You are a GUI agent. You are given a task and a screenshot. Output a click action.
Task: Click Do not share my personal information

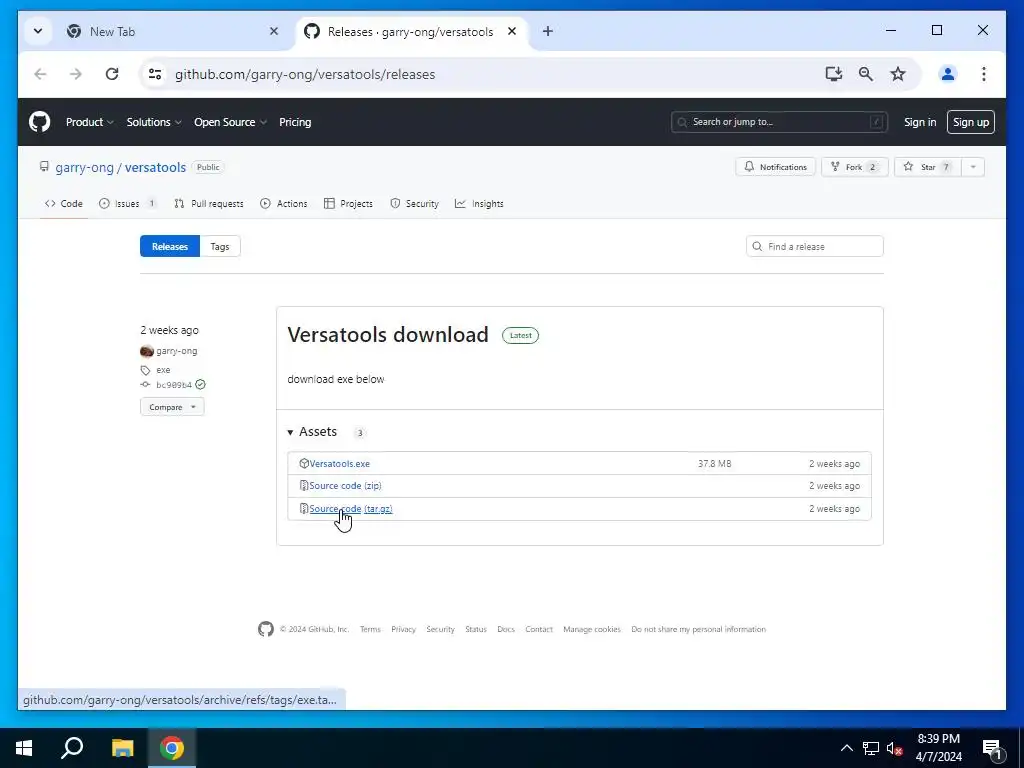coord(699,630)
